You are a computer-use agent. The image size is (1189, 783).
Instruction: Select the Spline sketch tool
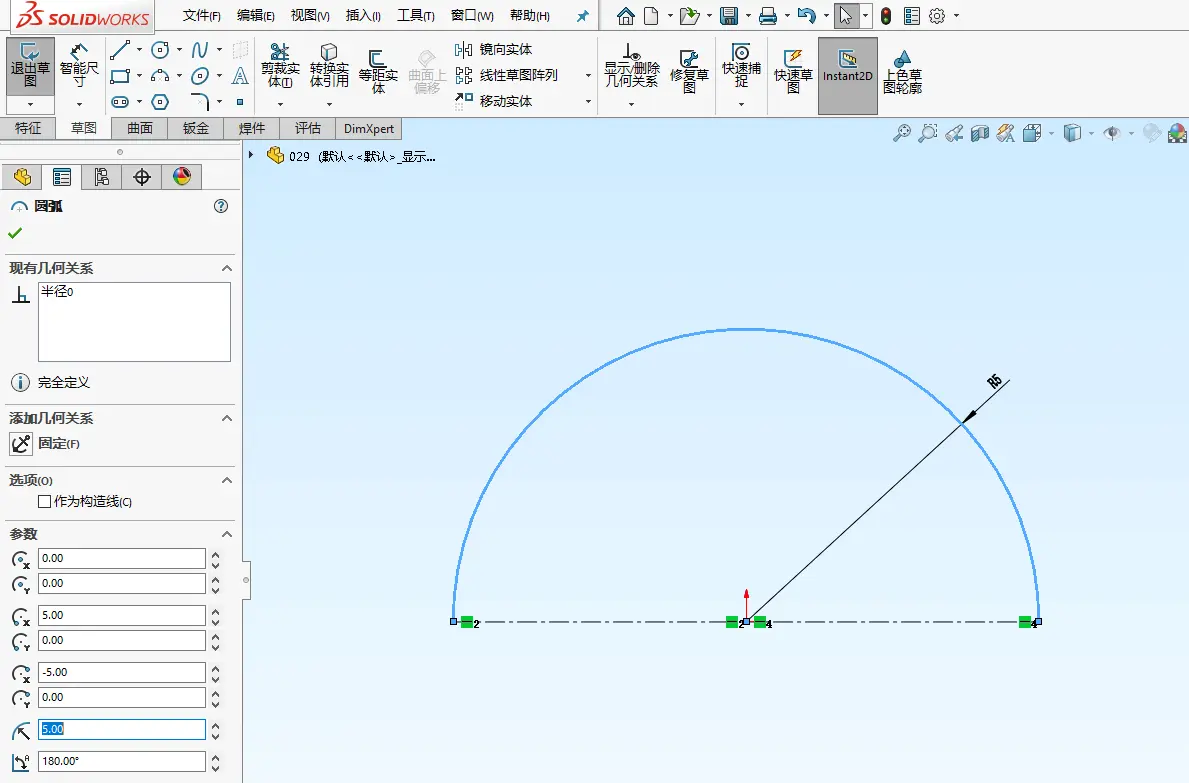coord(199,51)
